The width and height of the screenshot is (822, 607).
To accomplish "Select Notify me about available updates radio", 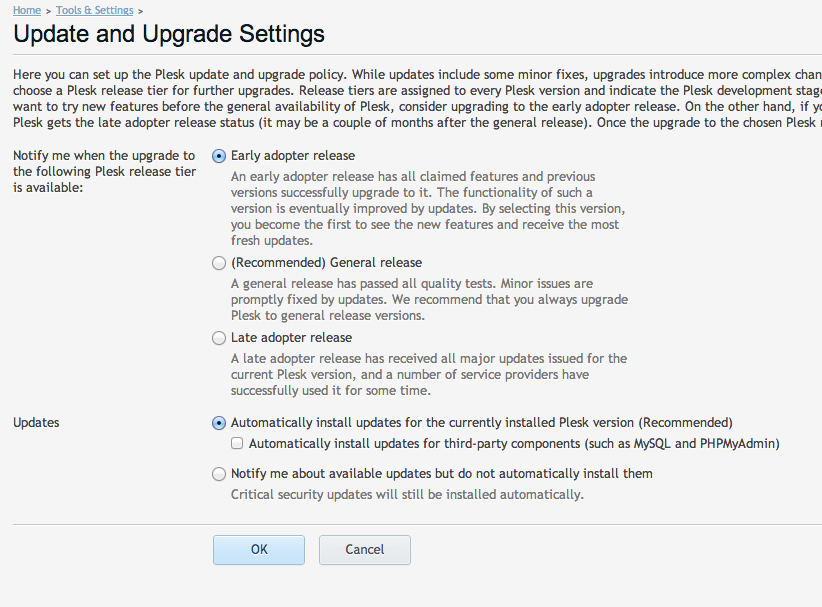I will 219,474.
